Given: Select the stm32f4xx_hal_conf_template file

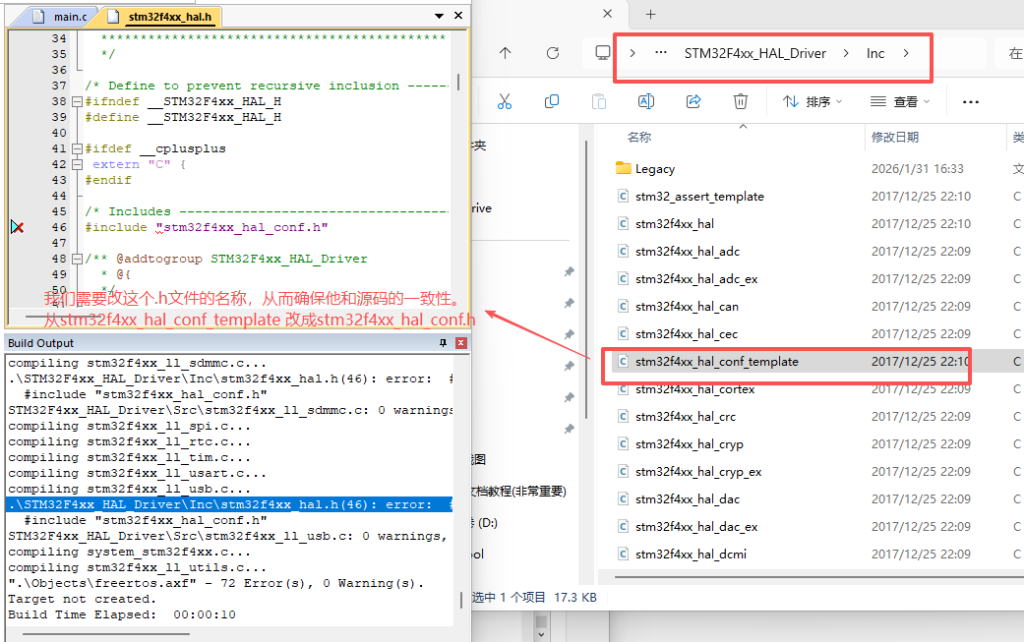Looking at the screenshot, I should click(x=716, y=361).
